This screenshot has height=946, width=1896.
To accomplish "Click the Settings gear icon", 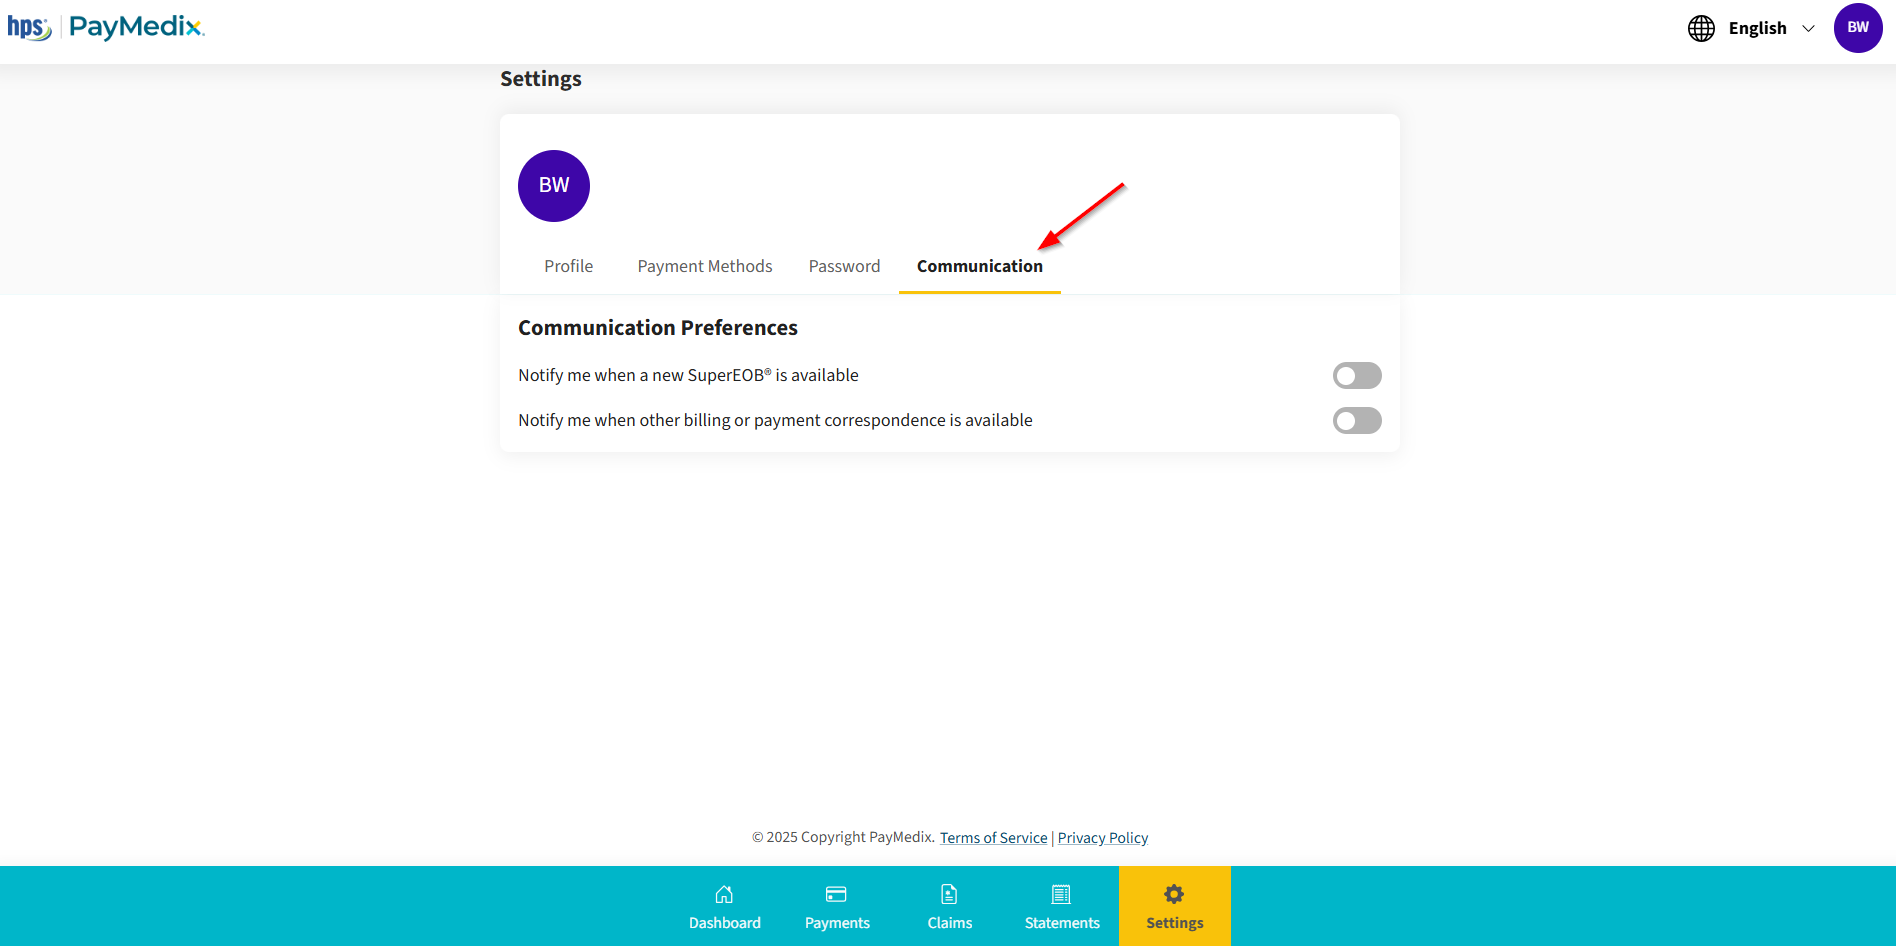I will pyautogui.click(x=1174, y=894).
